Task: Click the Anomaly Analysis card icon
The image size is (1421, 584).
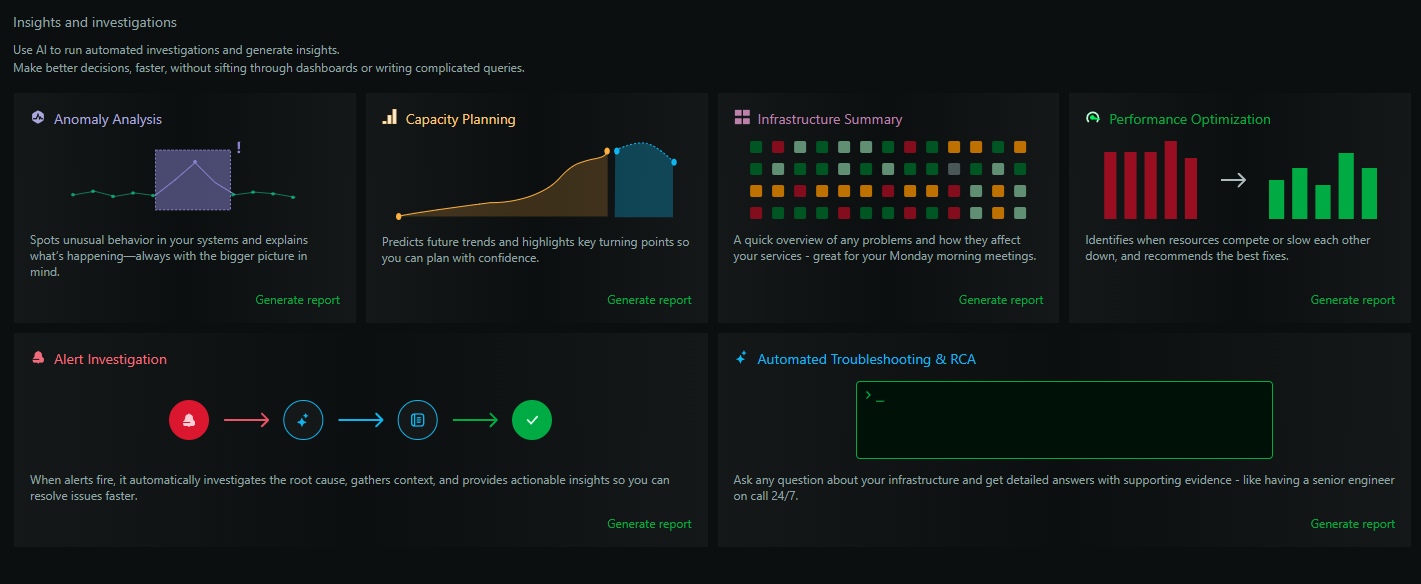Action: tap(38, 118)
